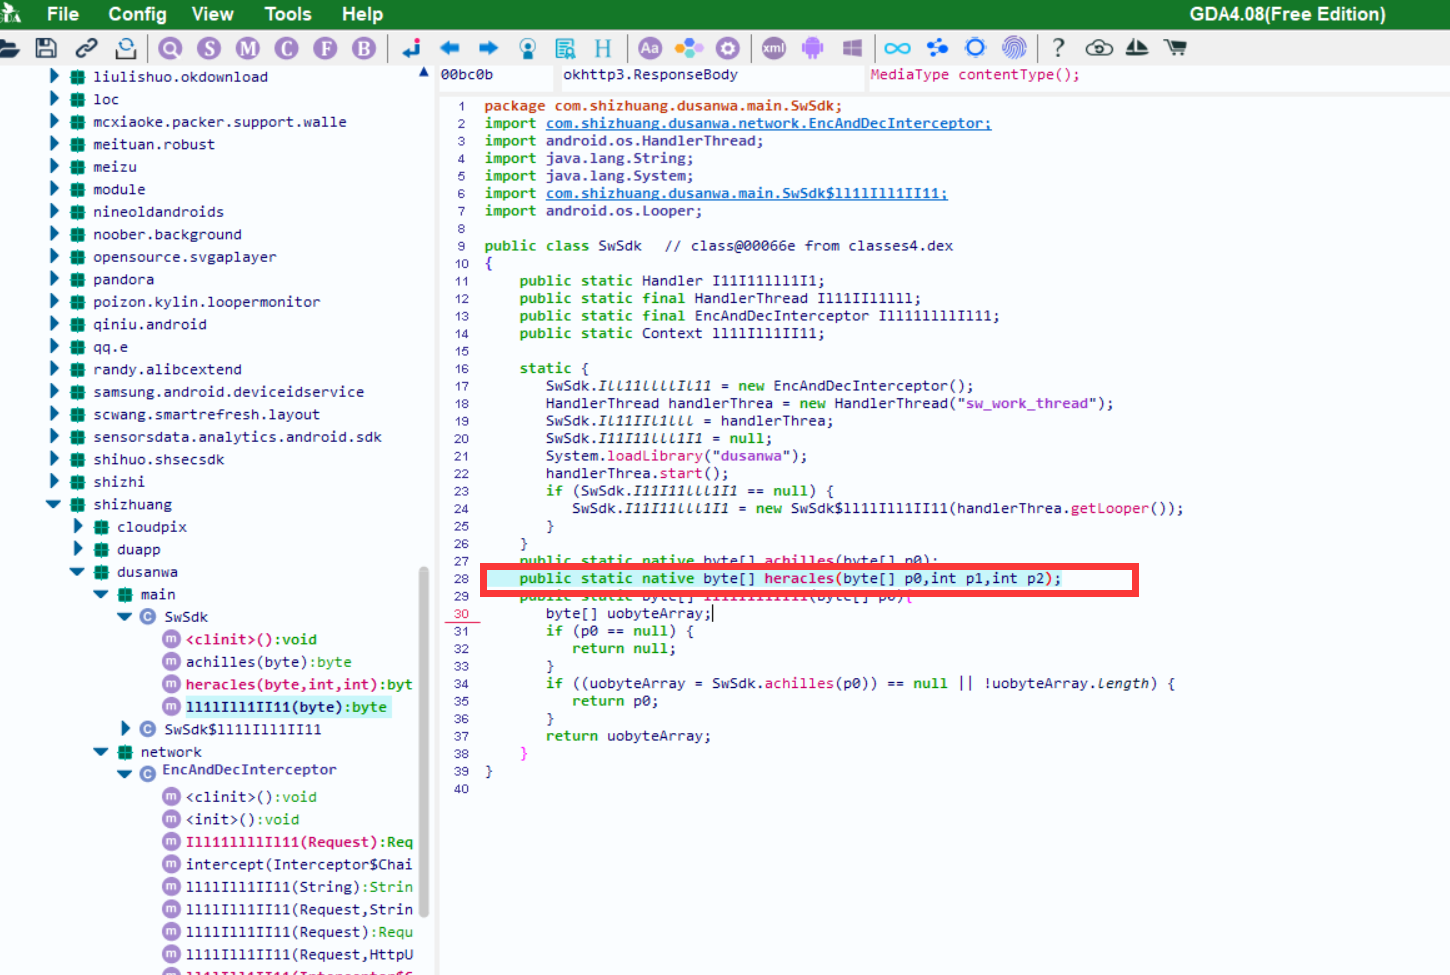Collapse the EncAndDecInterceptor class node
This screenshot has width=1450, height=975.
pos(125,774)
